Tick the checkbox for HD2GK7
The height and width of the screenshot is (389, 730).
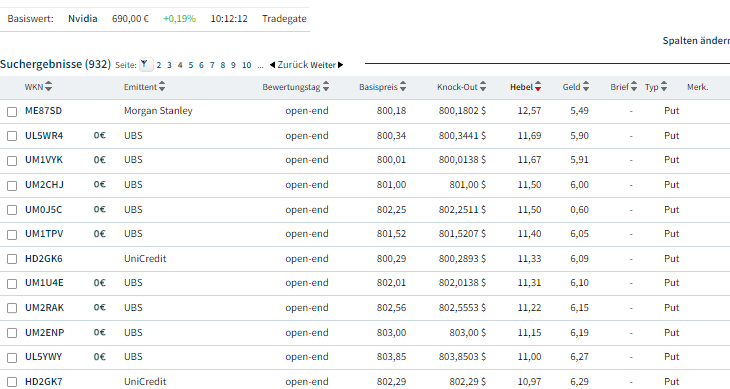pos(12,382)
